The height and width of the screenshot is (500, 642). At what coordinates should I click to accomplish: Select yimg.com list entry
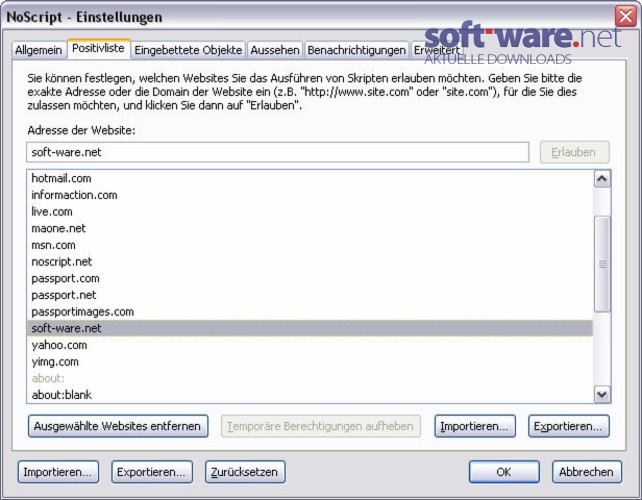point(310,362)
